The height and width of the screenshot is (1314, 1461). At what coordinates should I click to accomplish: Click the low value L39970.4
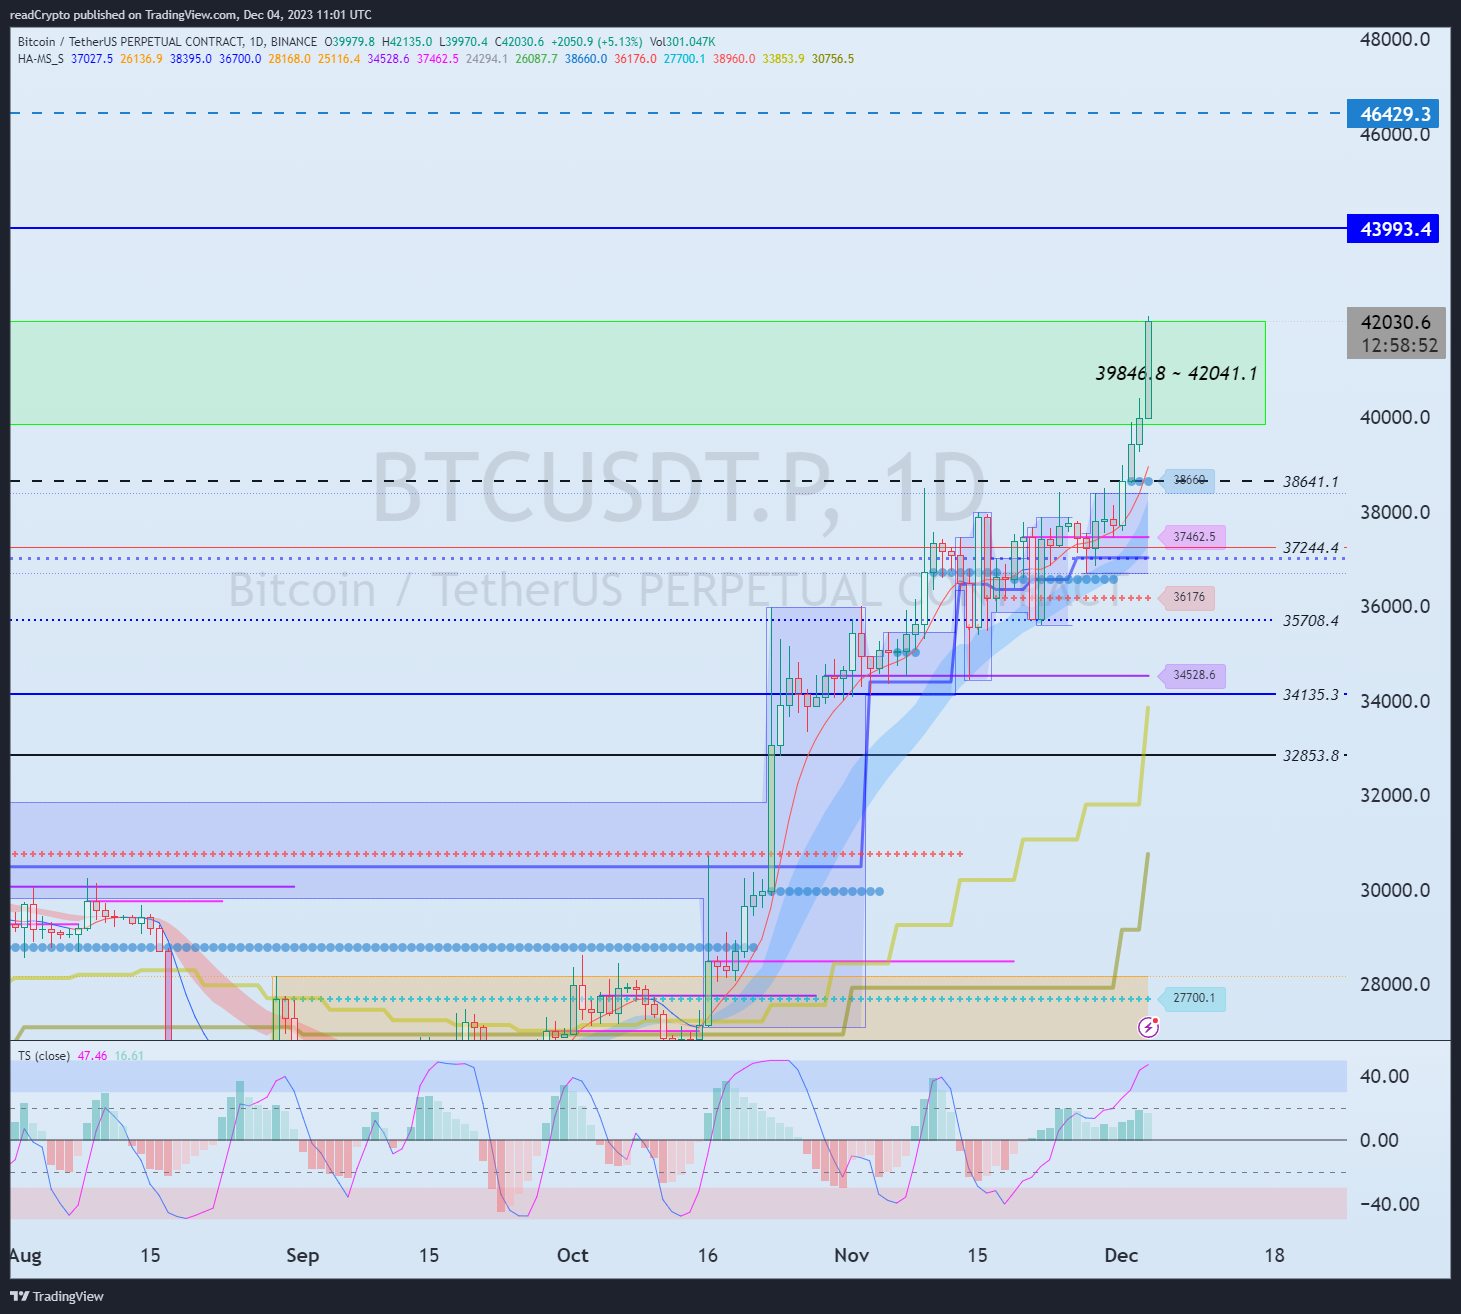[463, 42]
